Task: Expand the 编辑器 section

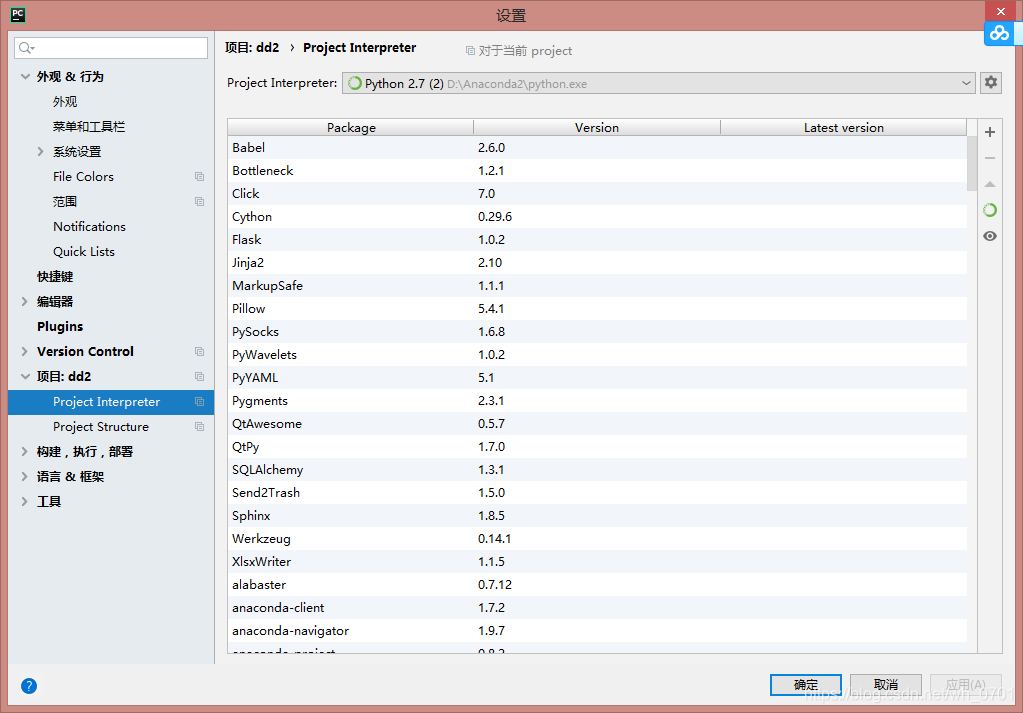Action: (x=25, y=301)
